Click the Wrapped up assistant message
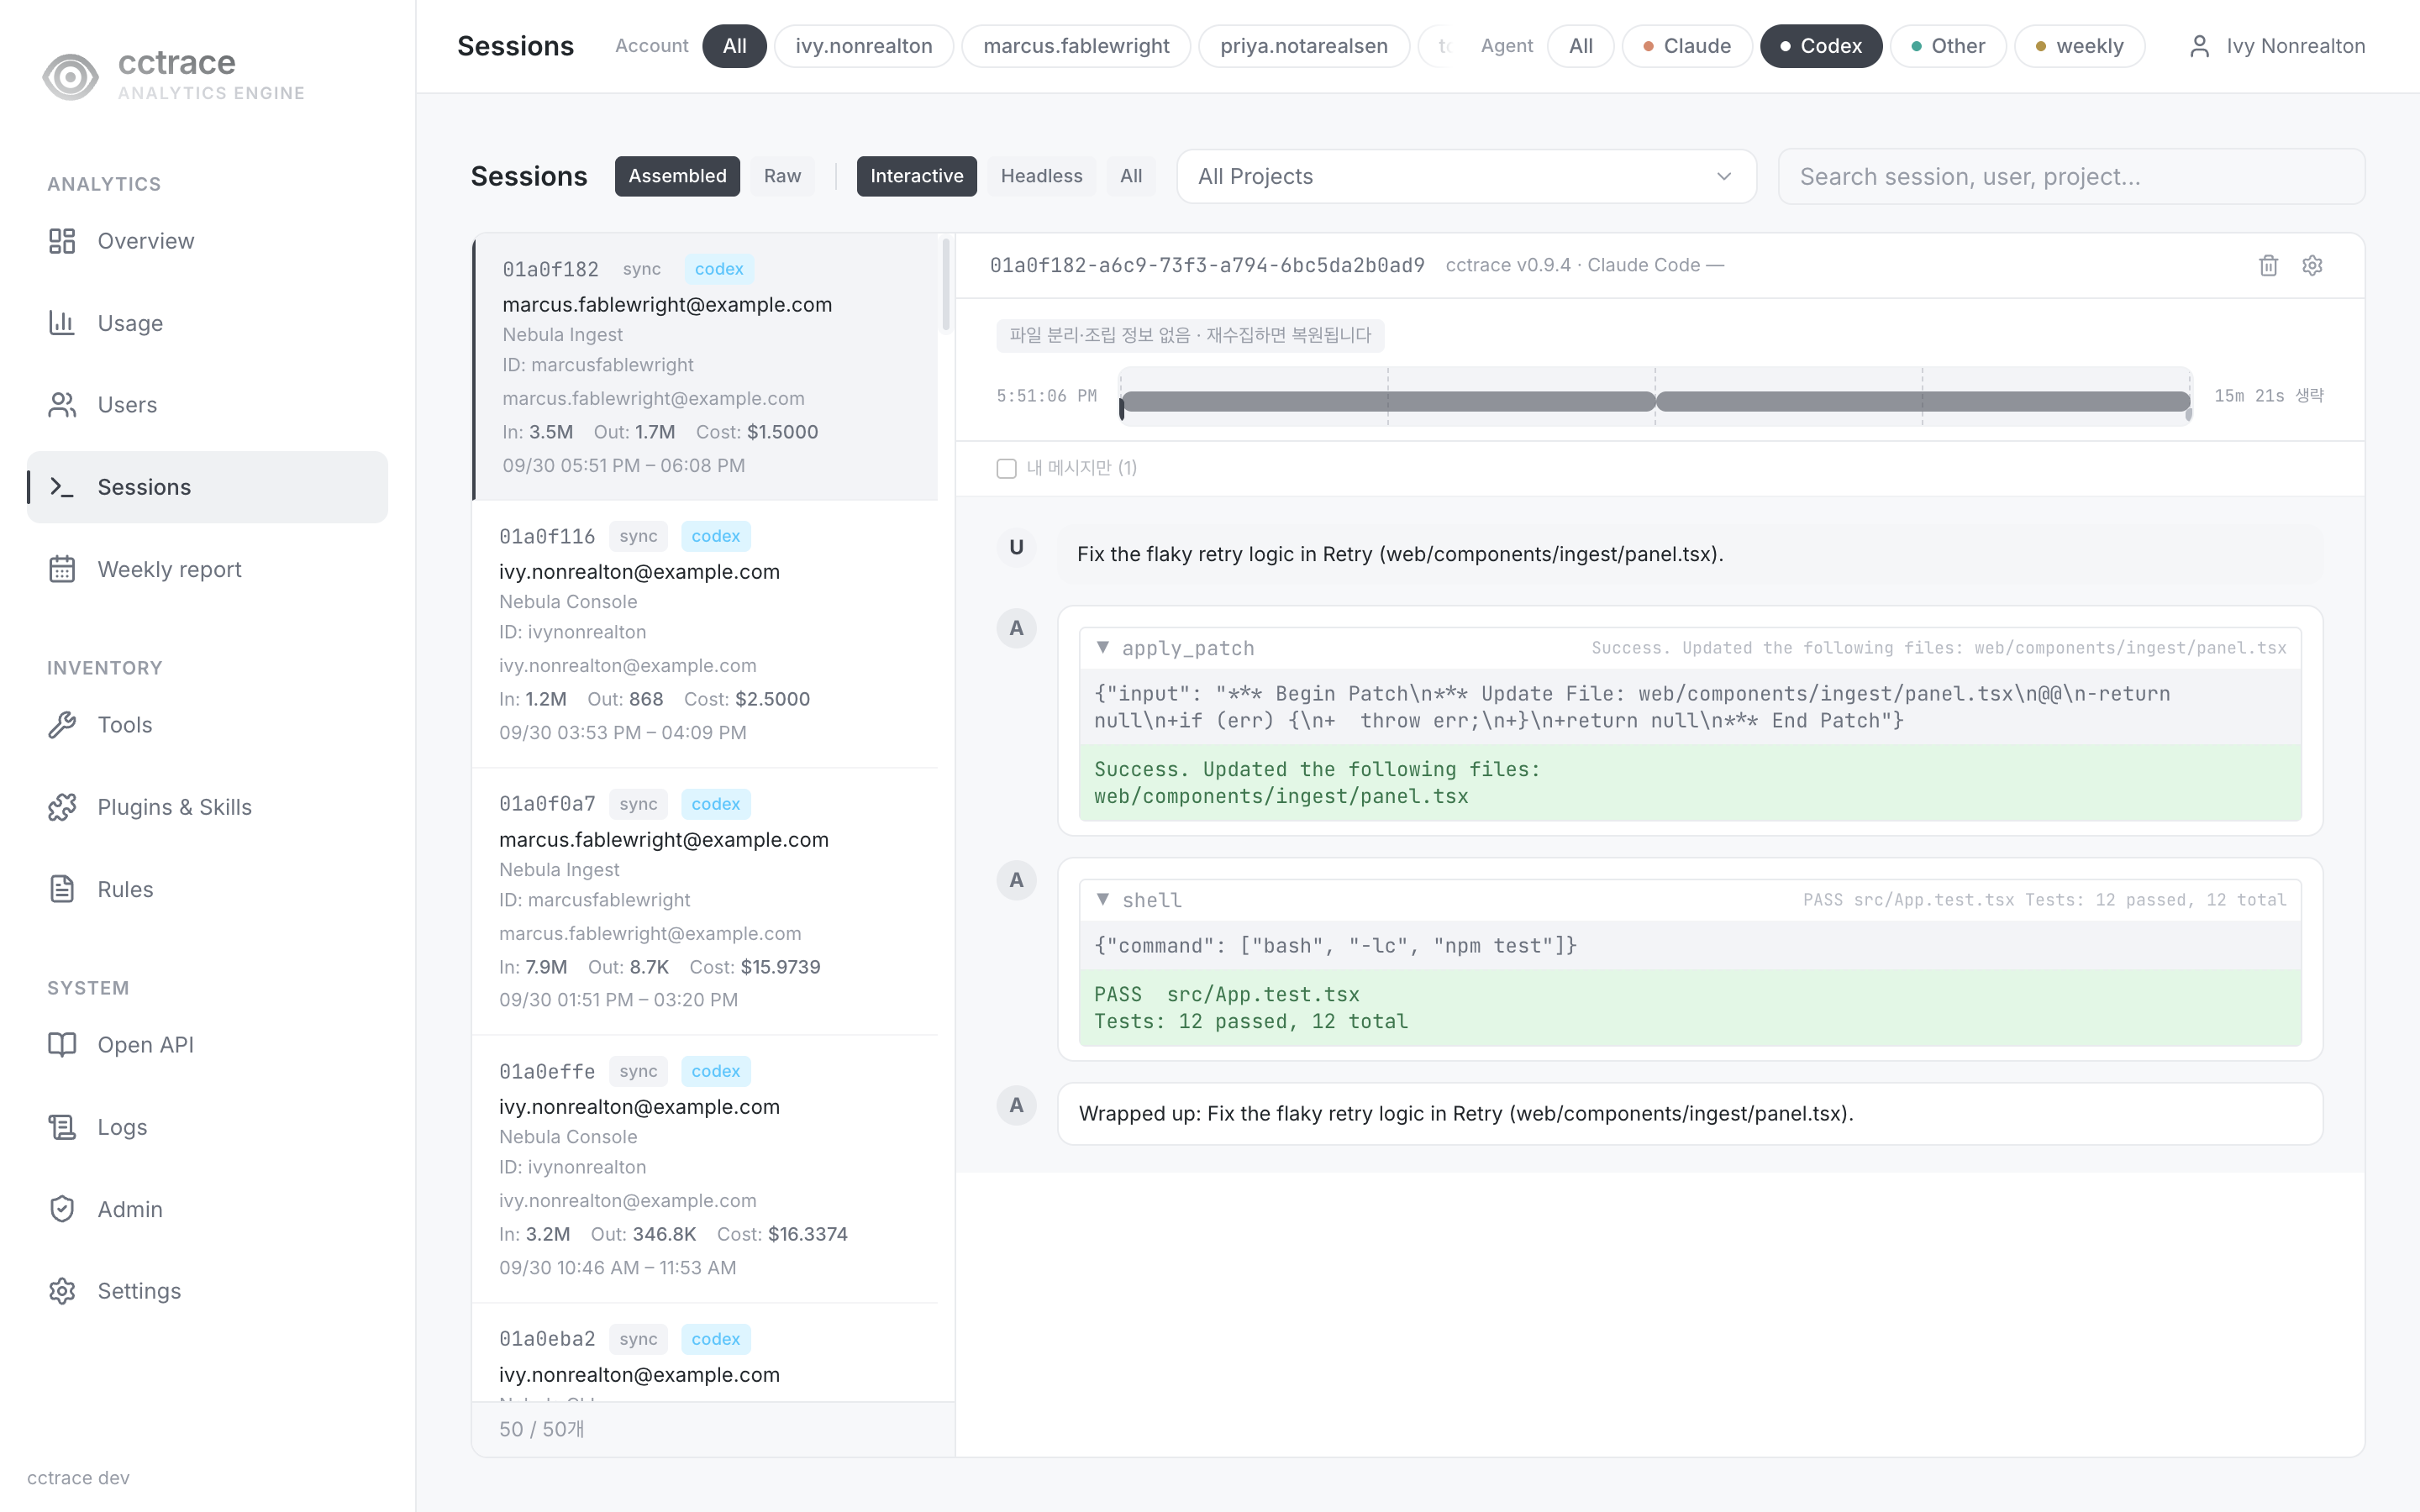 (x=1689, y=1114)
